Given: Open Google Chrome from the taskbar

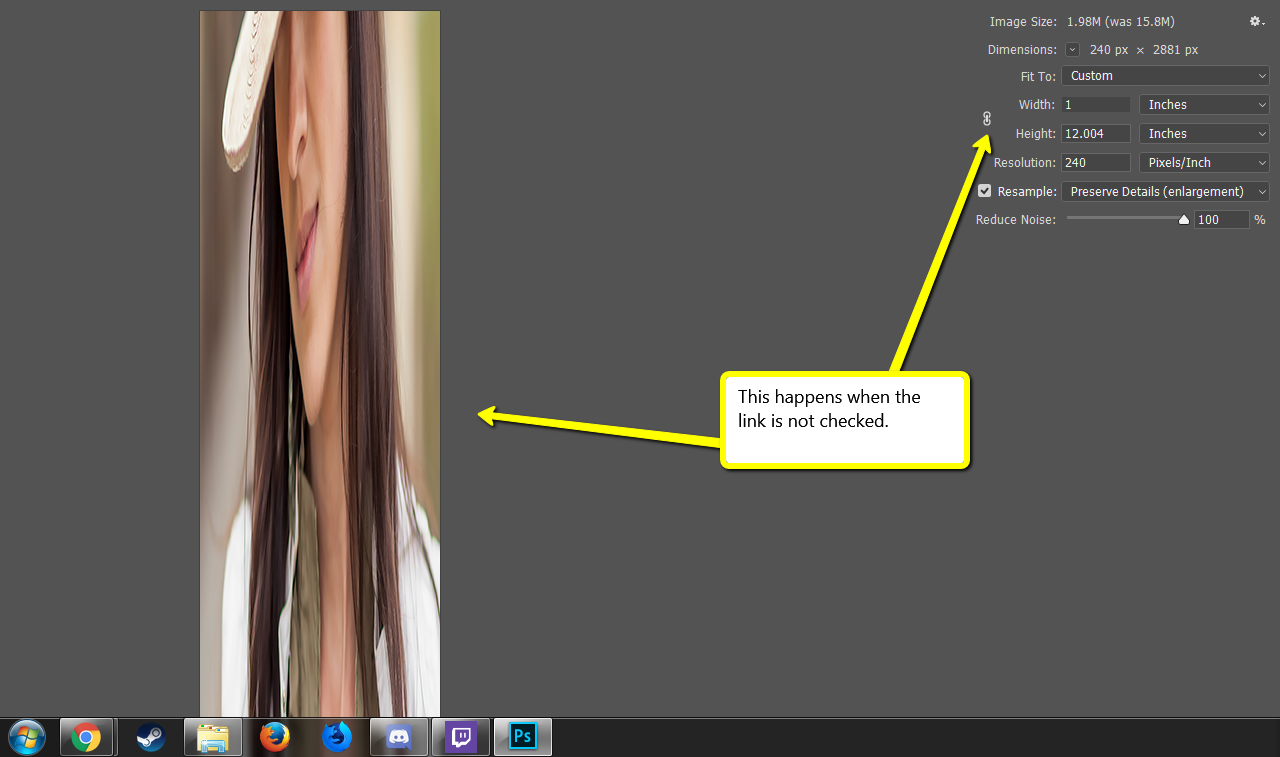Looking at the screenshot, I should (86, 738).
